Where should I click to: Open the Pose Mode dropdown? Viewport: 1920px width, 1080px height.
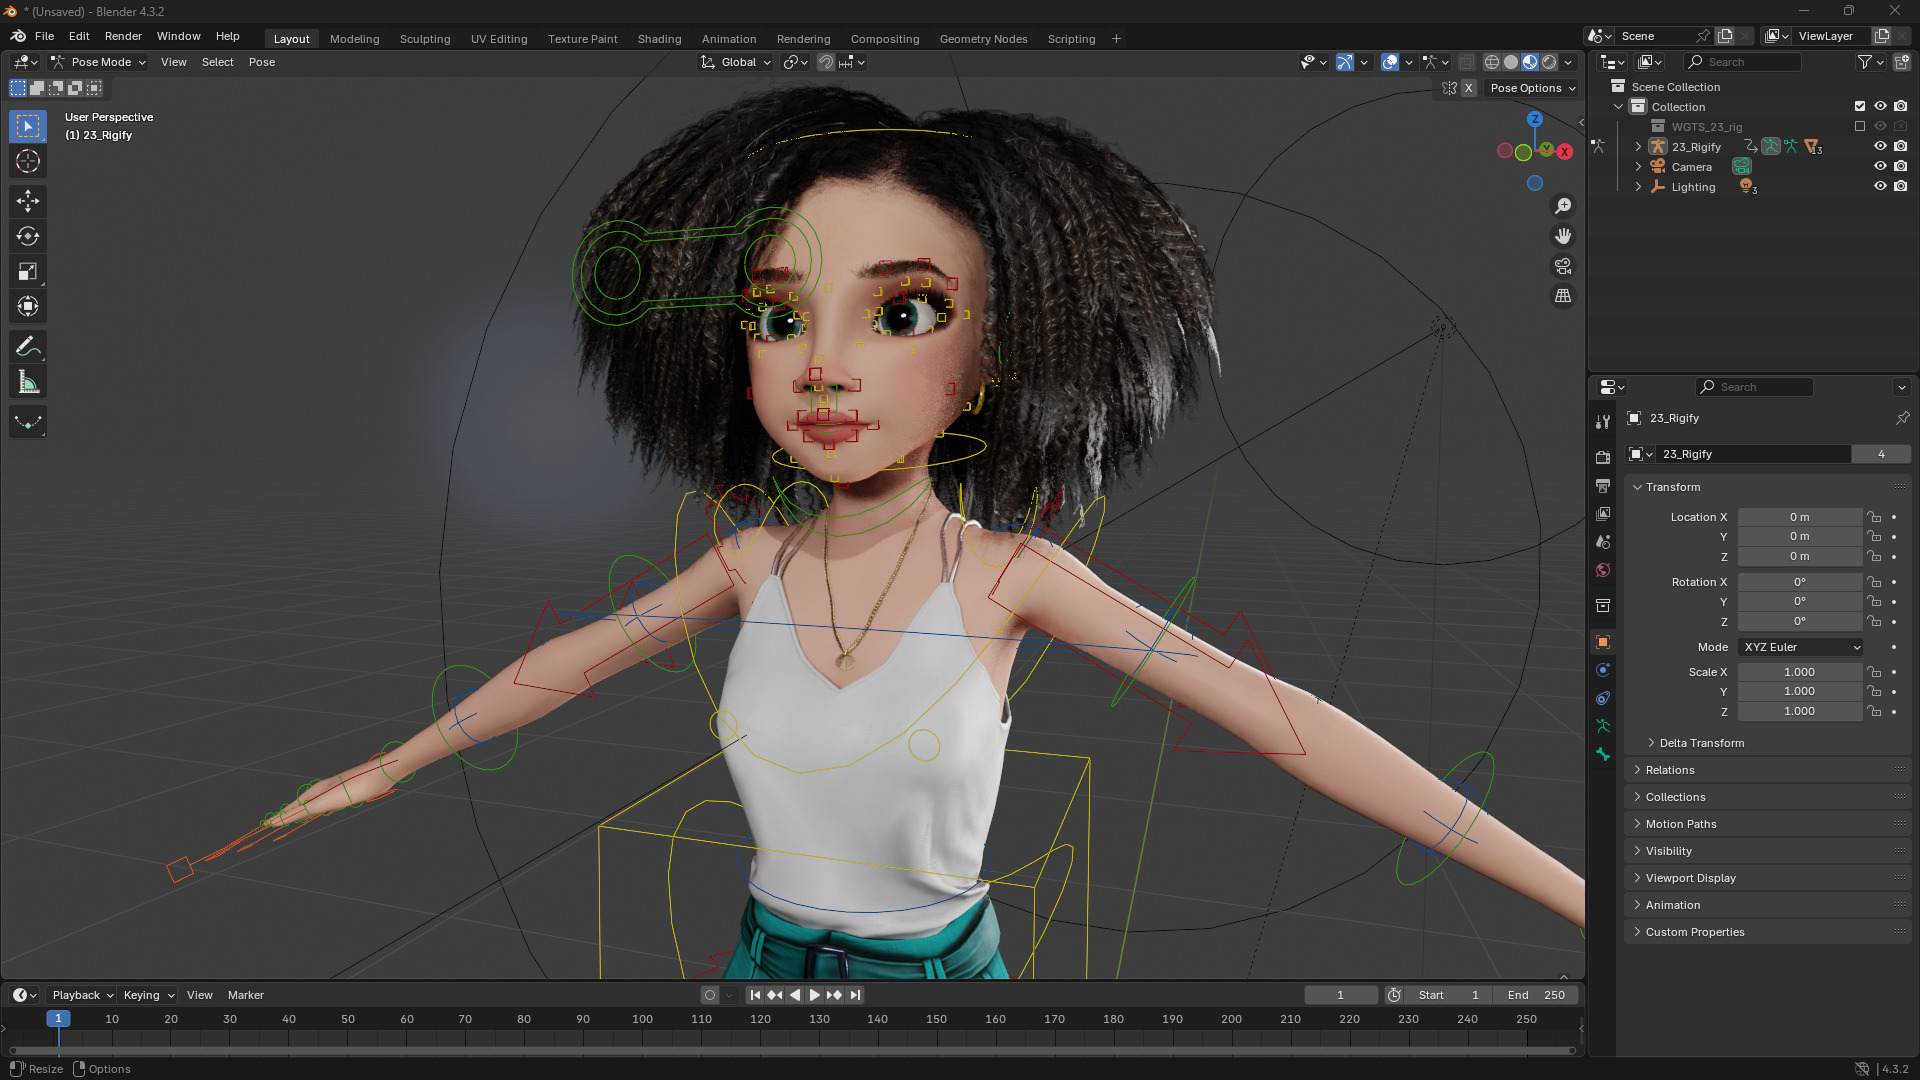(x=99, y=62)
